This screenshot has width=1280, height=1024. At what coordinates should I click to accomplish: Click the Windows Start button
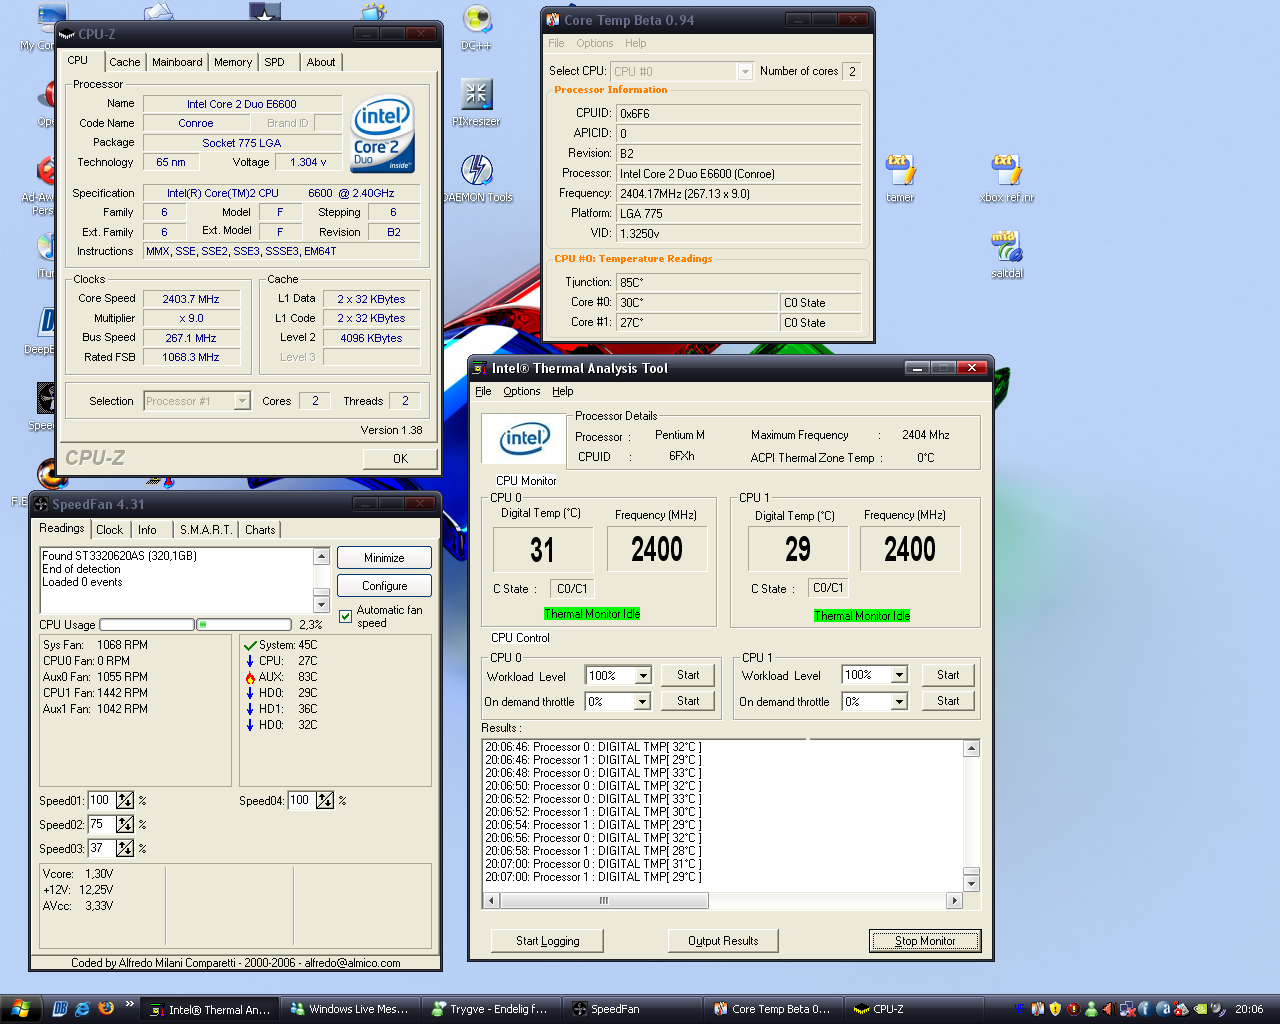click(x=20, y=1009)
